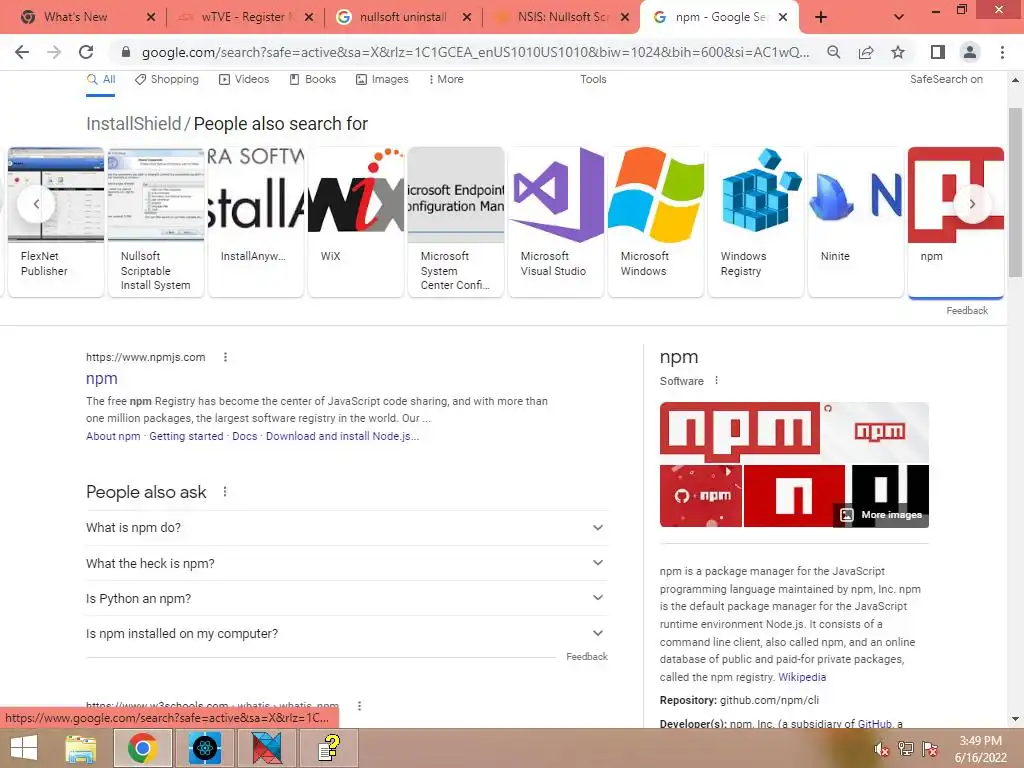Click the forward navigation arrow

coord(54,52)
